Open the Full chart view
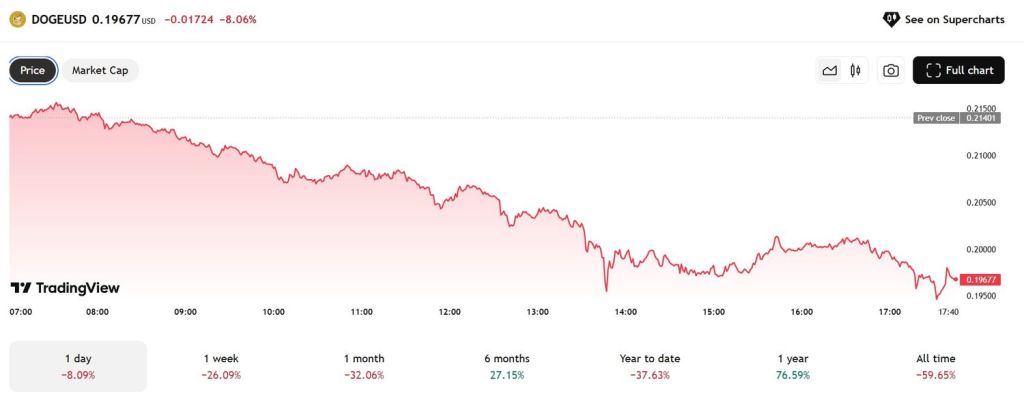This screenshot has width=1024, height=403. (958, 70)
